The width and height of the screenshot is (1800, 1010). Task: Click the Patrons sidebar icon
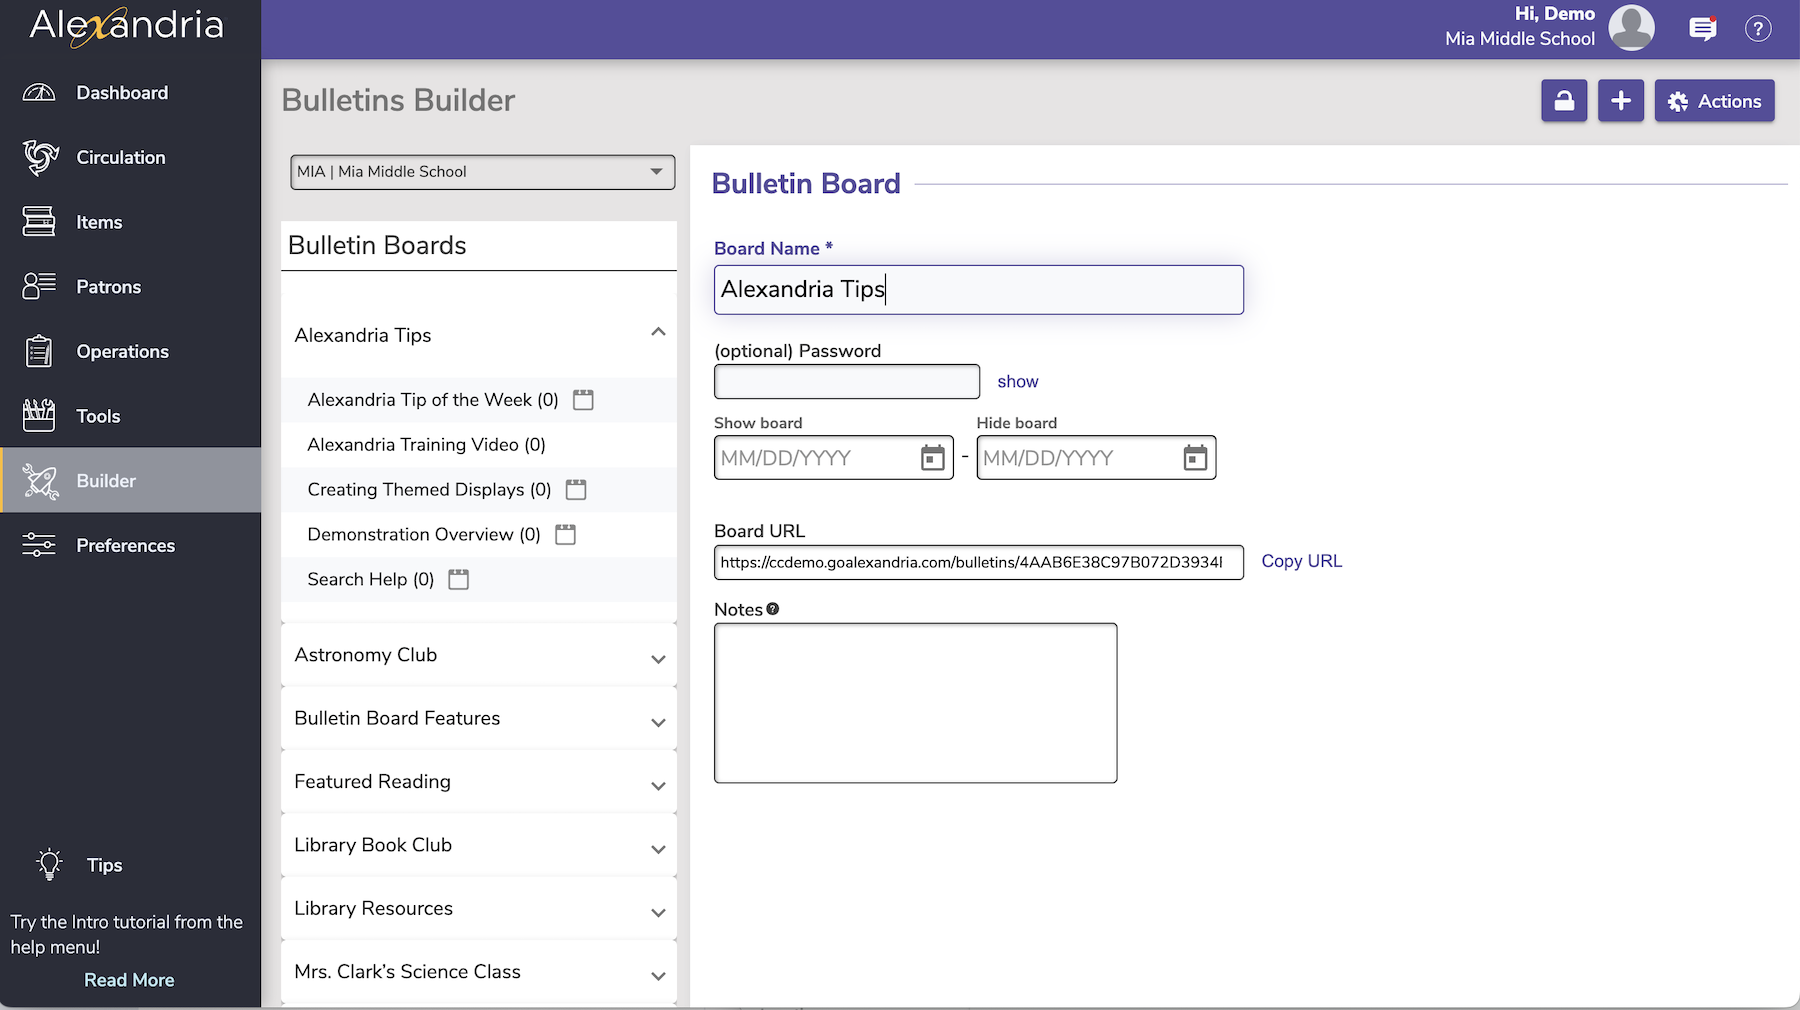(39, 286)
